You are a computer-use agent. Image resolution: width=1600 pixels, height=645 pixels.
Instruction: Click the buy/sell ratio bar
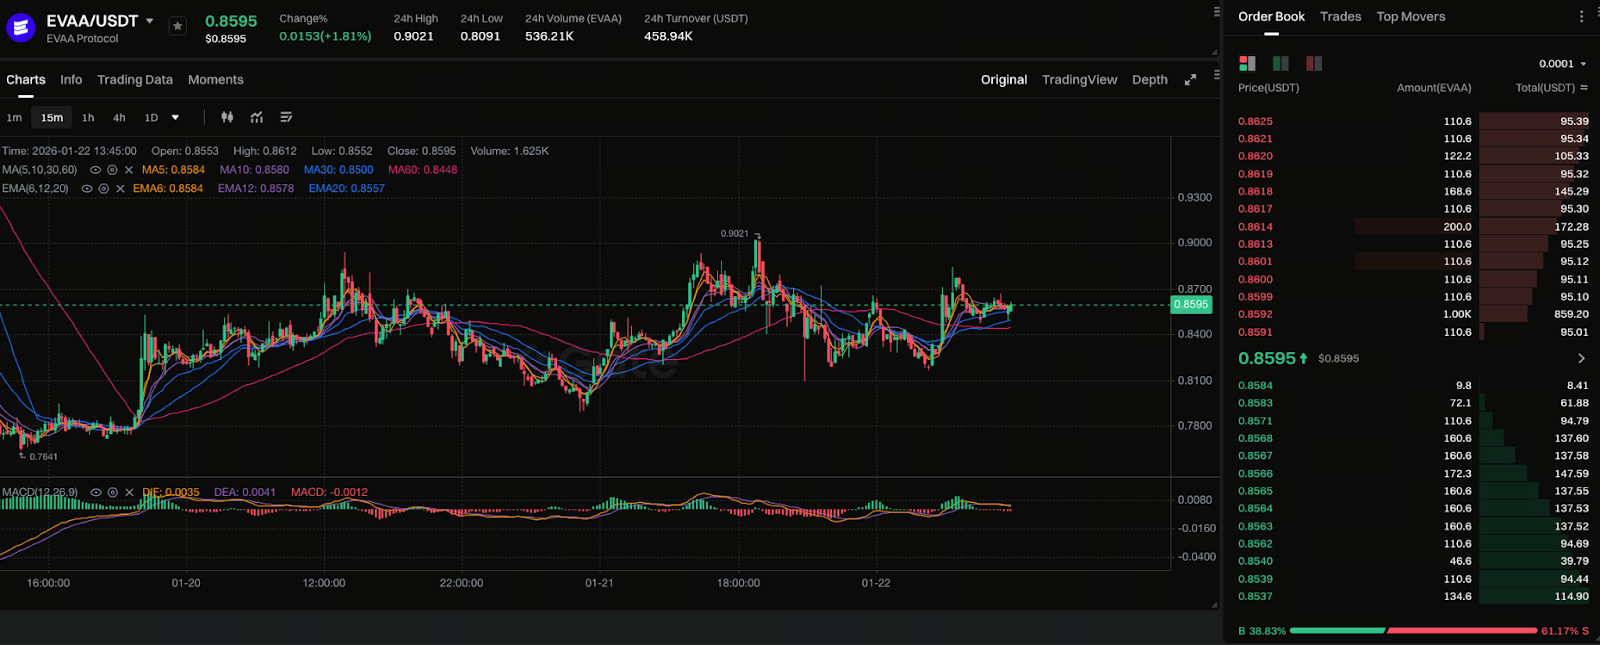pyautogui.click(x=1413, y=631)
